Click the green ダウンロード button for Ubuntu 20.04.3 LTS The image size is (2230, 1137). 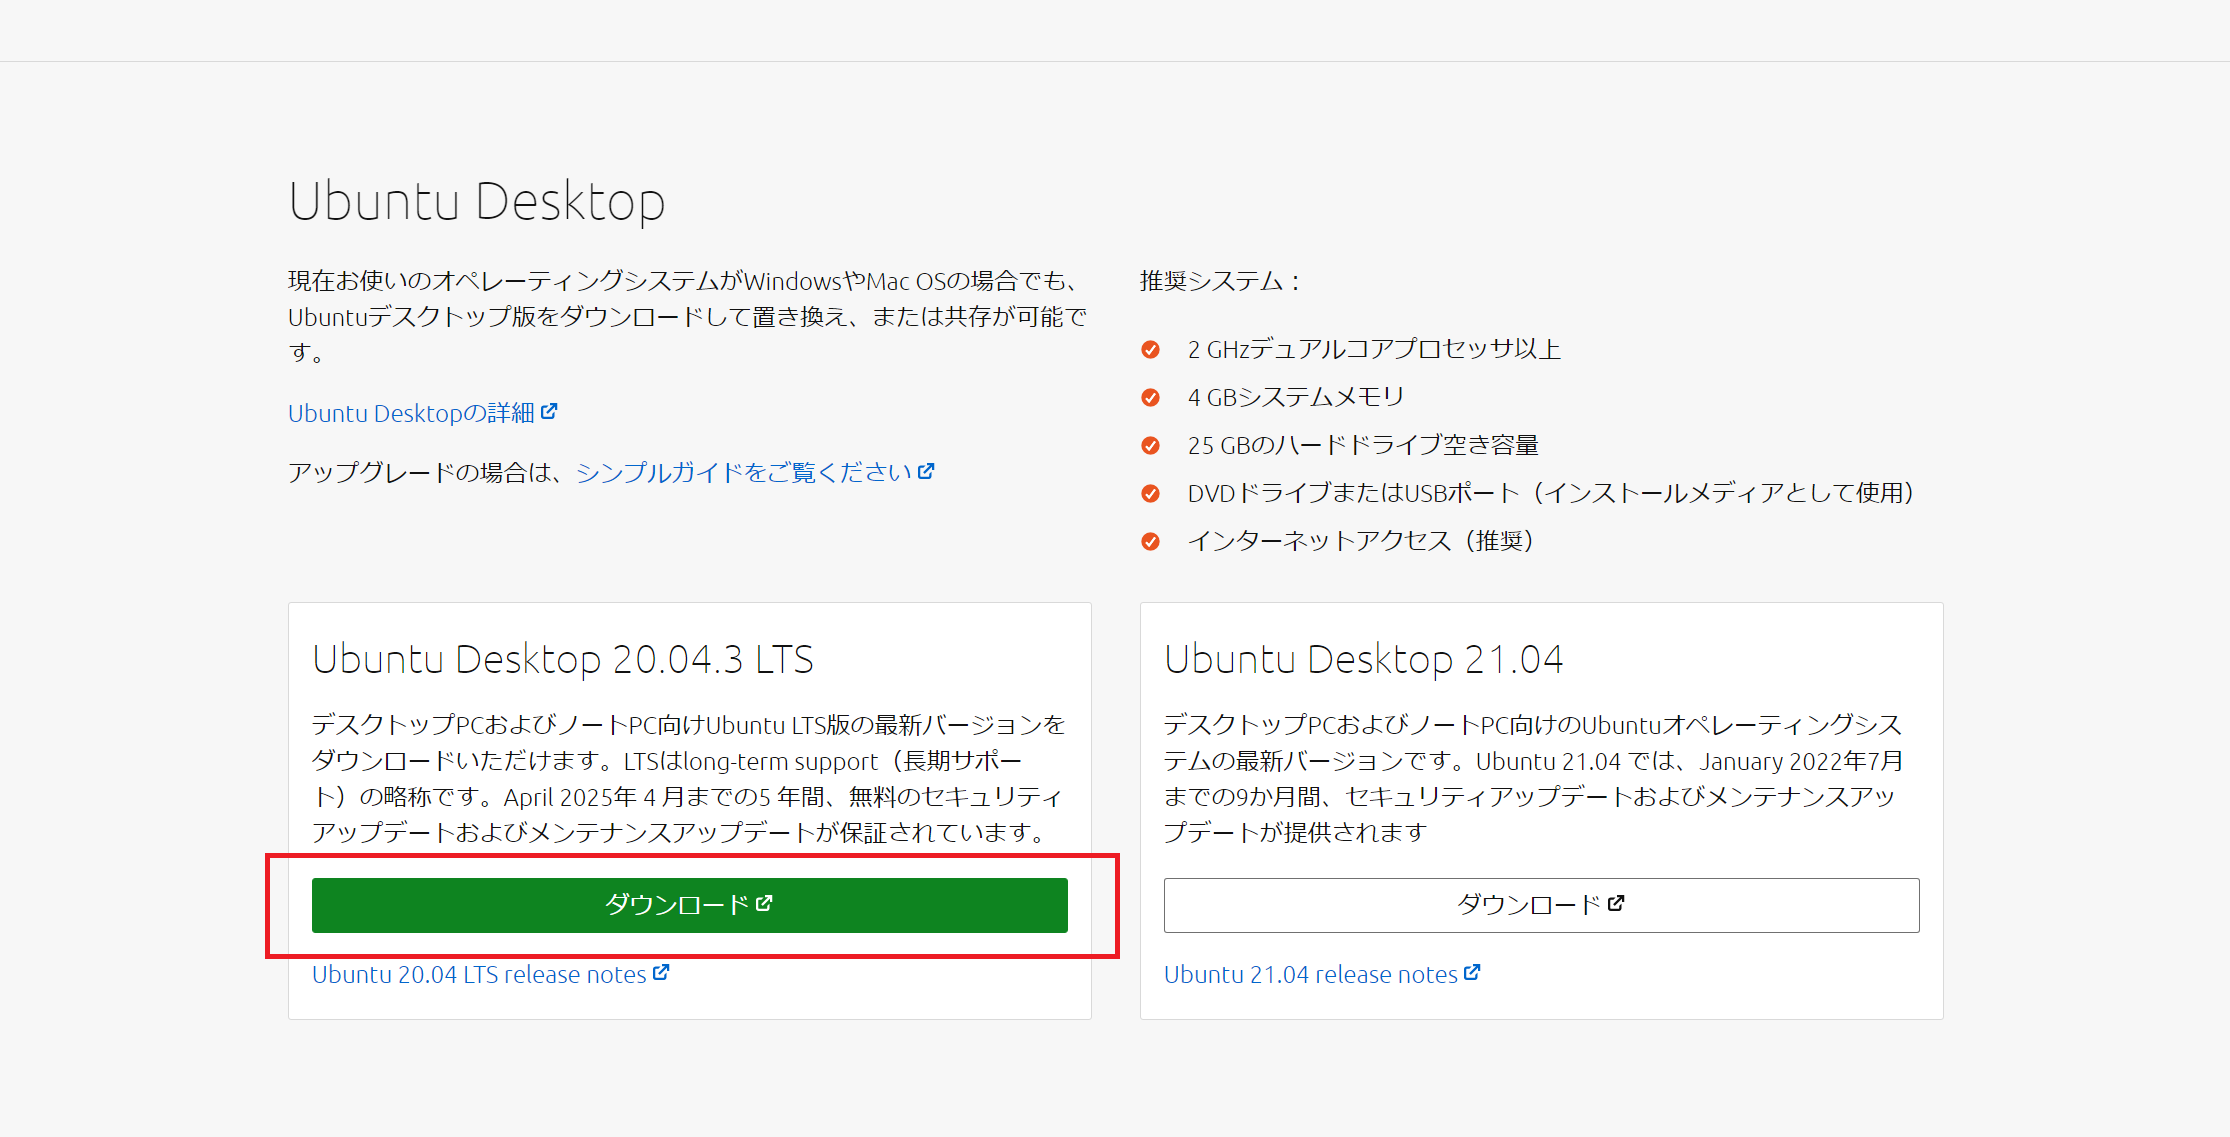point(689,905)
